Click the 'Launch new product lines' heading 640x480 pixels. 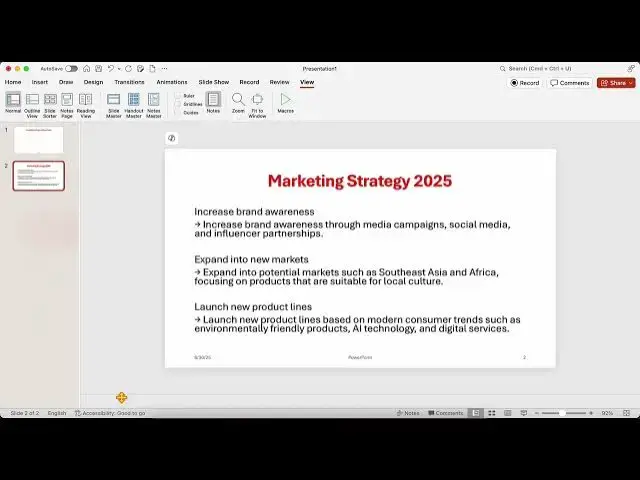pyautogui.click(x=253, y=307)
